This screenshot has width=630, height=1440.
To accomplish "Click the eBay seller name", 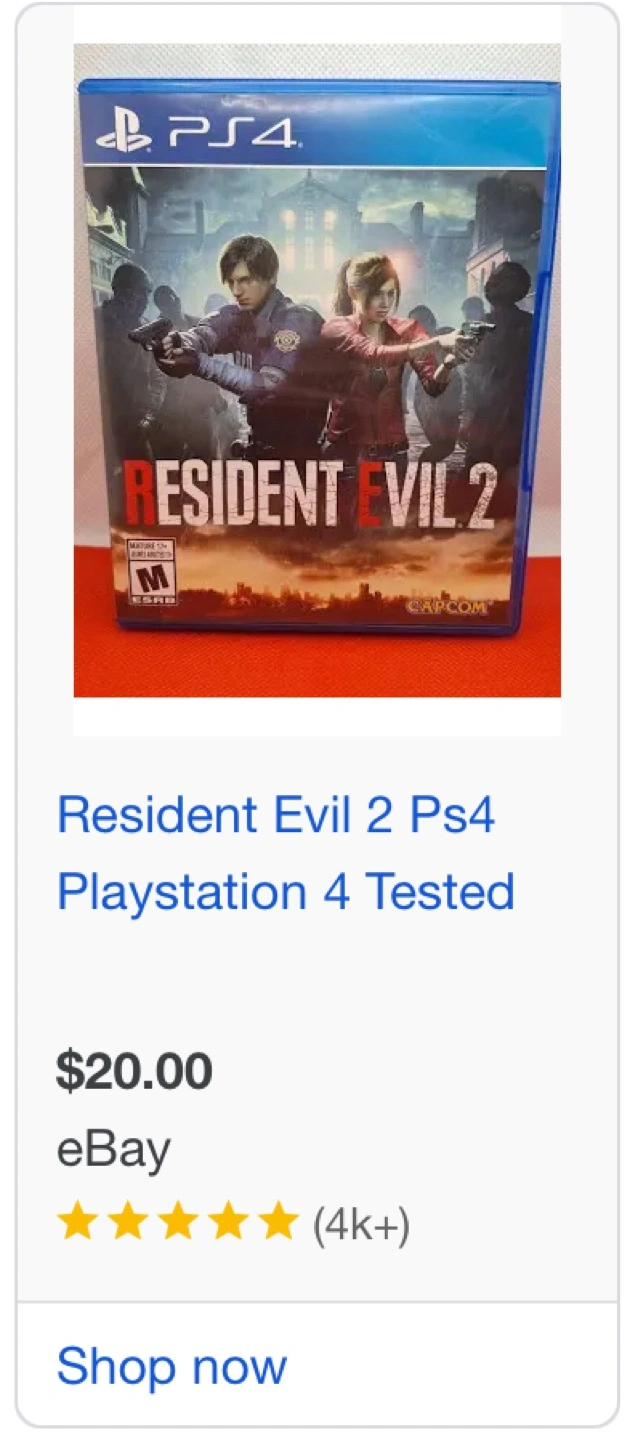I will click(x=114, y=1149).
